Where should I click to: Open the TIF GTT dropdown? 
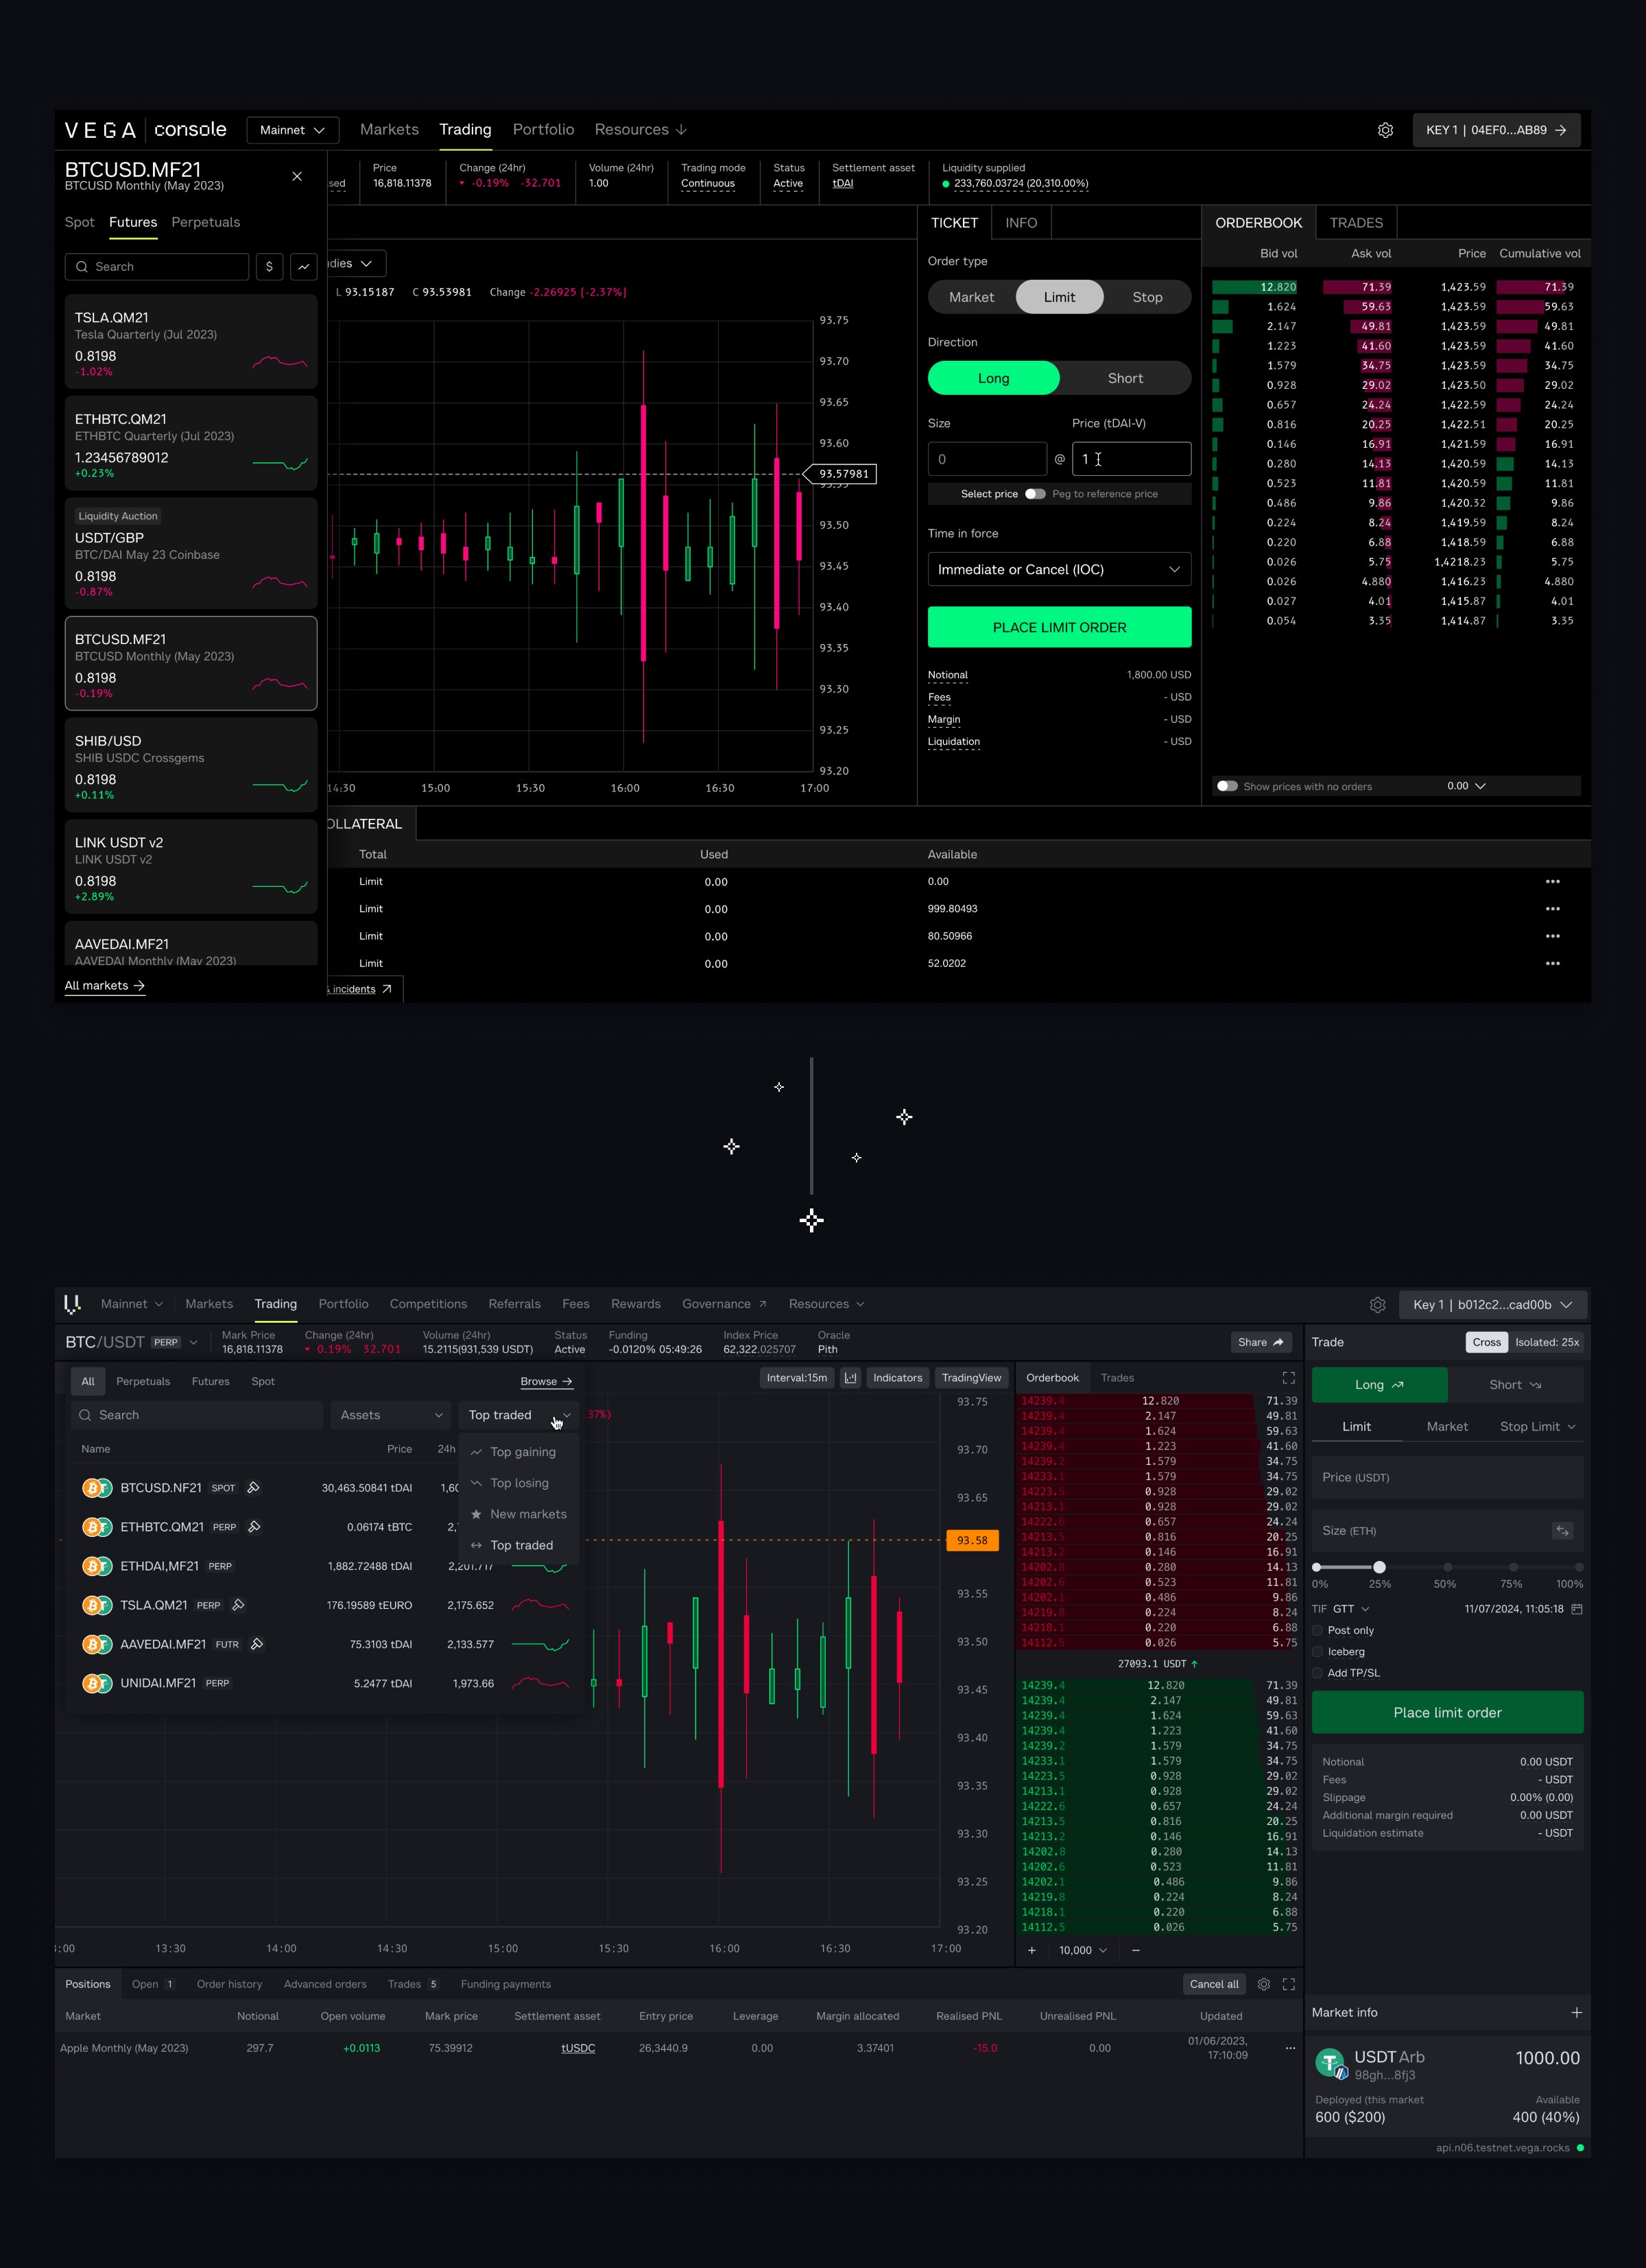1351,1609
